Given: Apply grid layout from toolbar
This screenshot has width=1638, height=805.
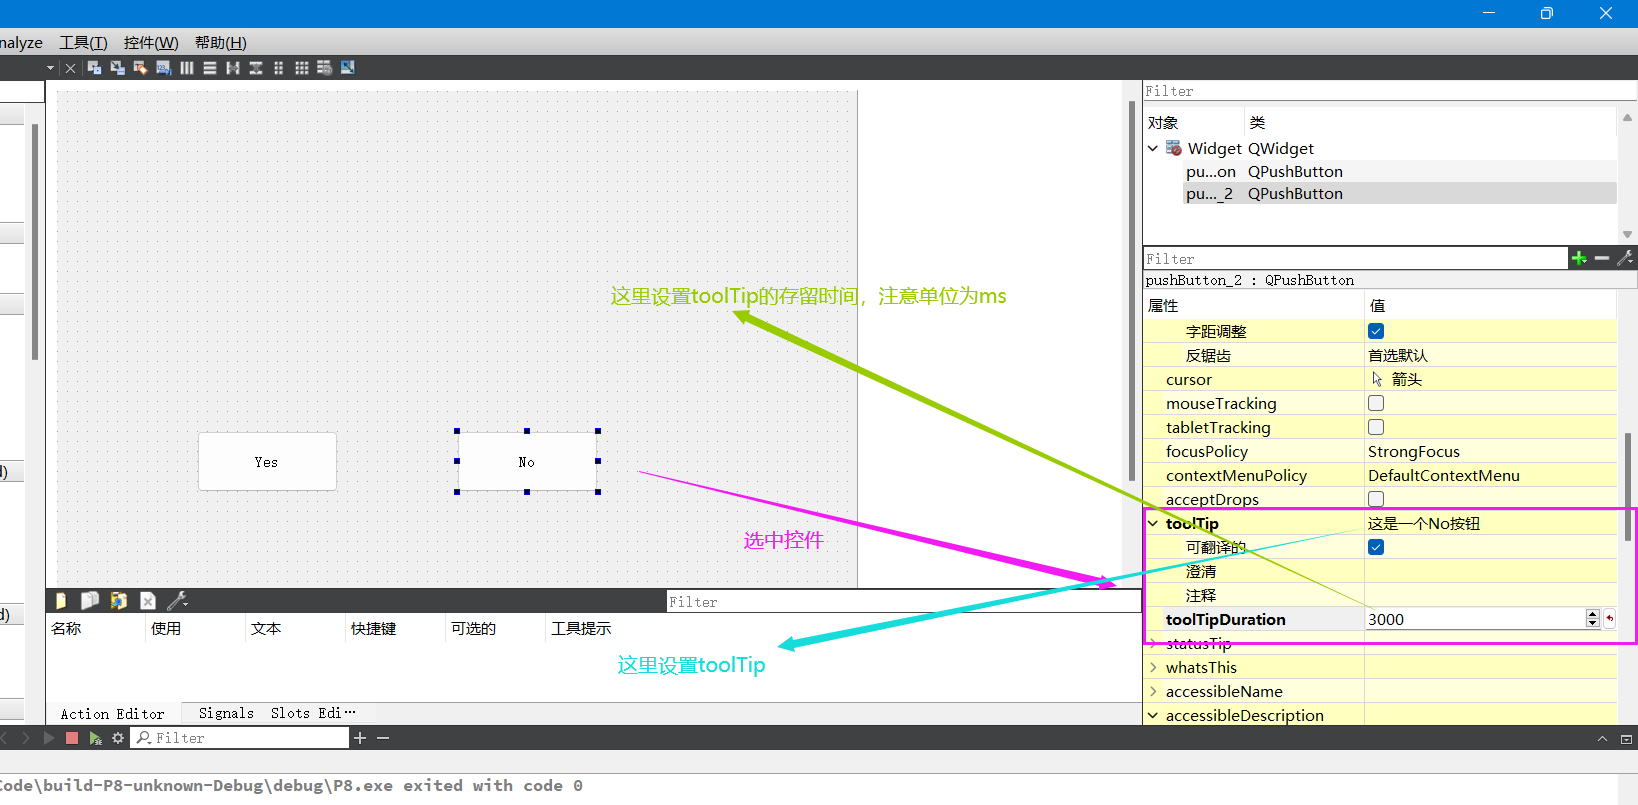Looking at the screenshot, I should coord(302,68).
